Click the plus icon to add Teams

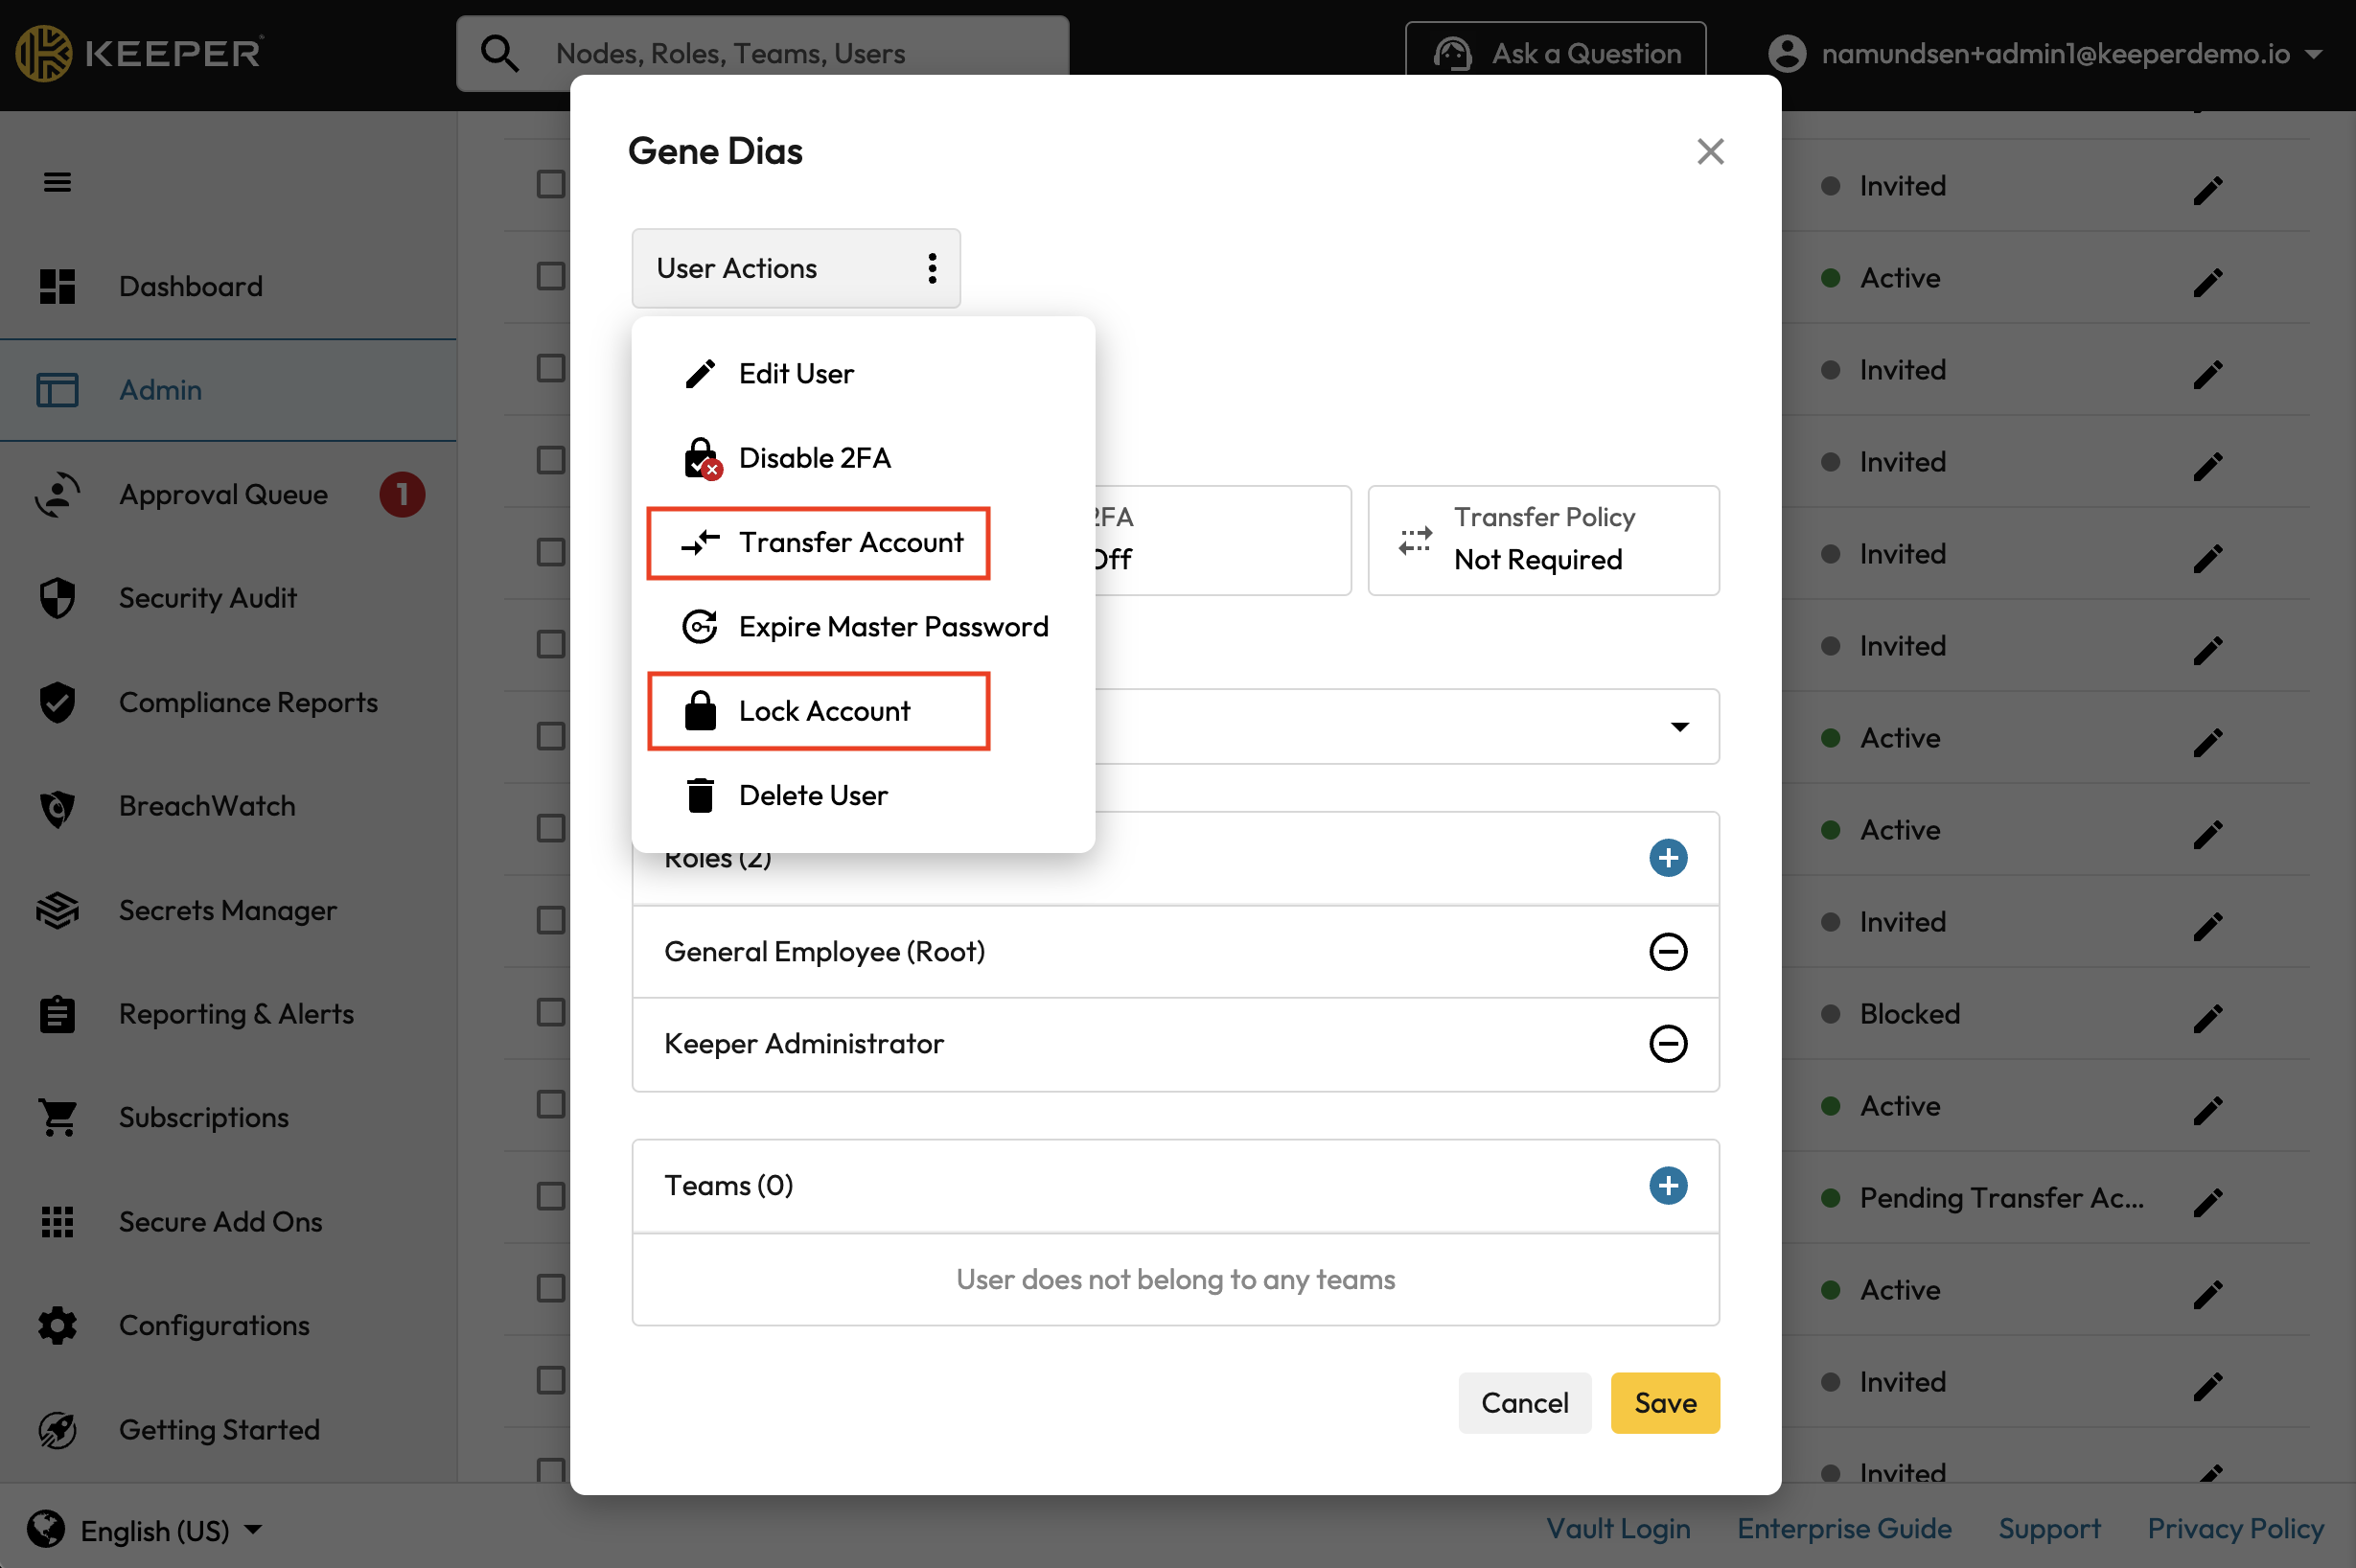click(1667, 1185)
